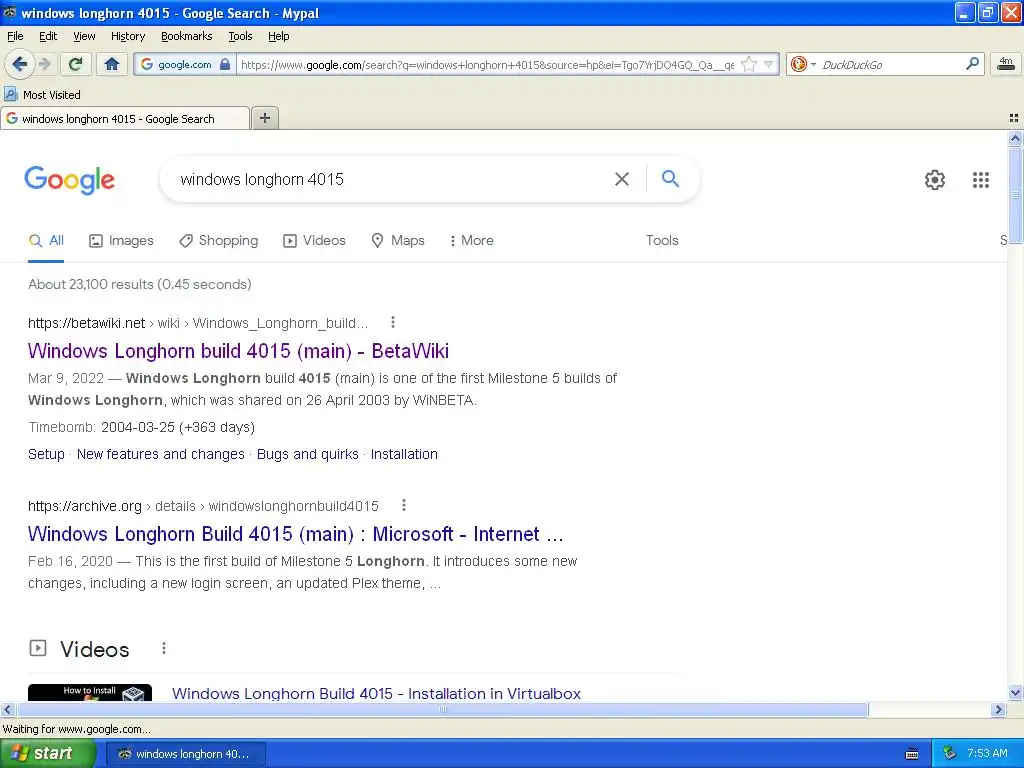This screenshot has height=768, width=1024.
Task: Open Installation in Virtualbox video link
Action: pos(376,693)
